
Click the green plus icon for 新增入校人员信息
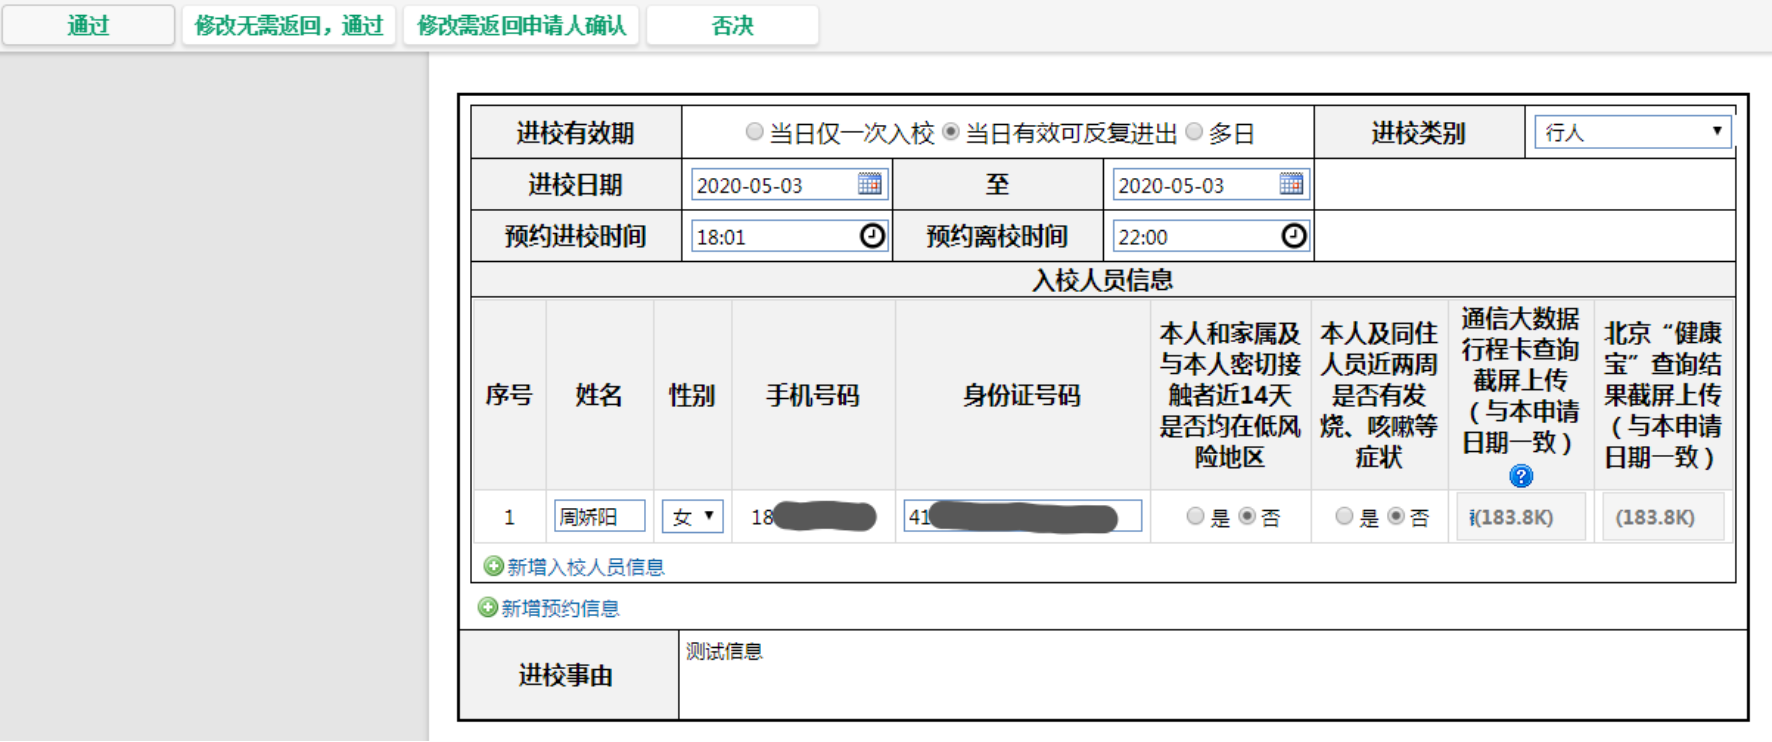click(x=493, y=566)
